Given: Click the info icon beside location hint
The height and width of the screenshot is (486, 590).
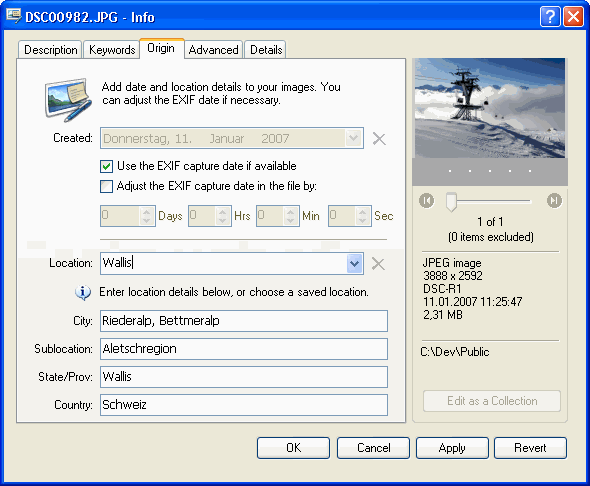Looking at the screenshot, I should click(x=83, y=292).
